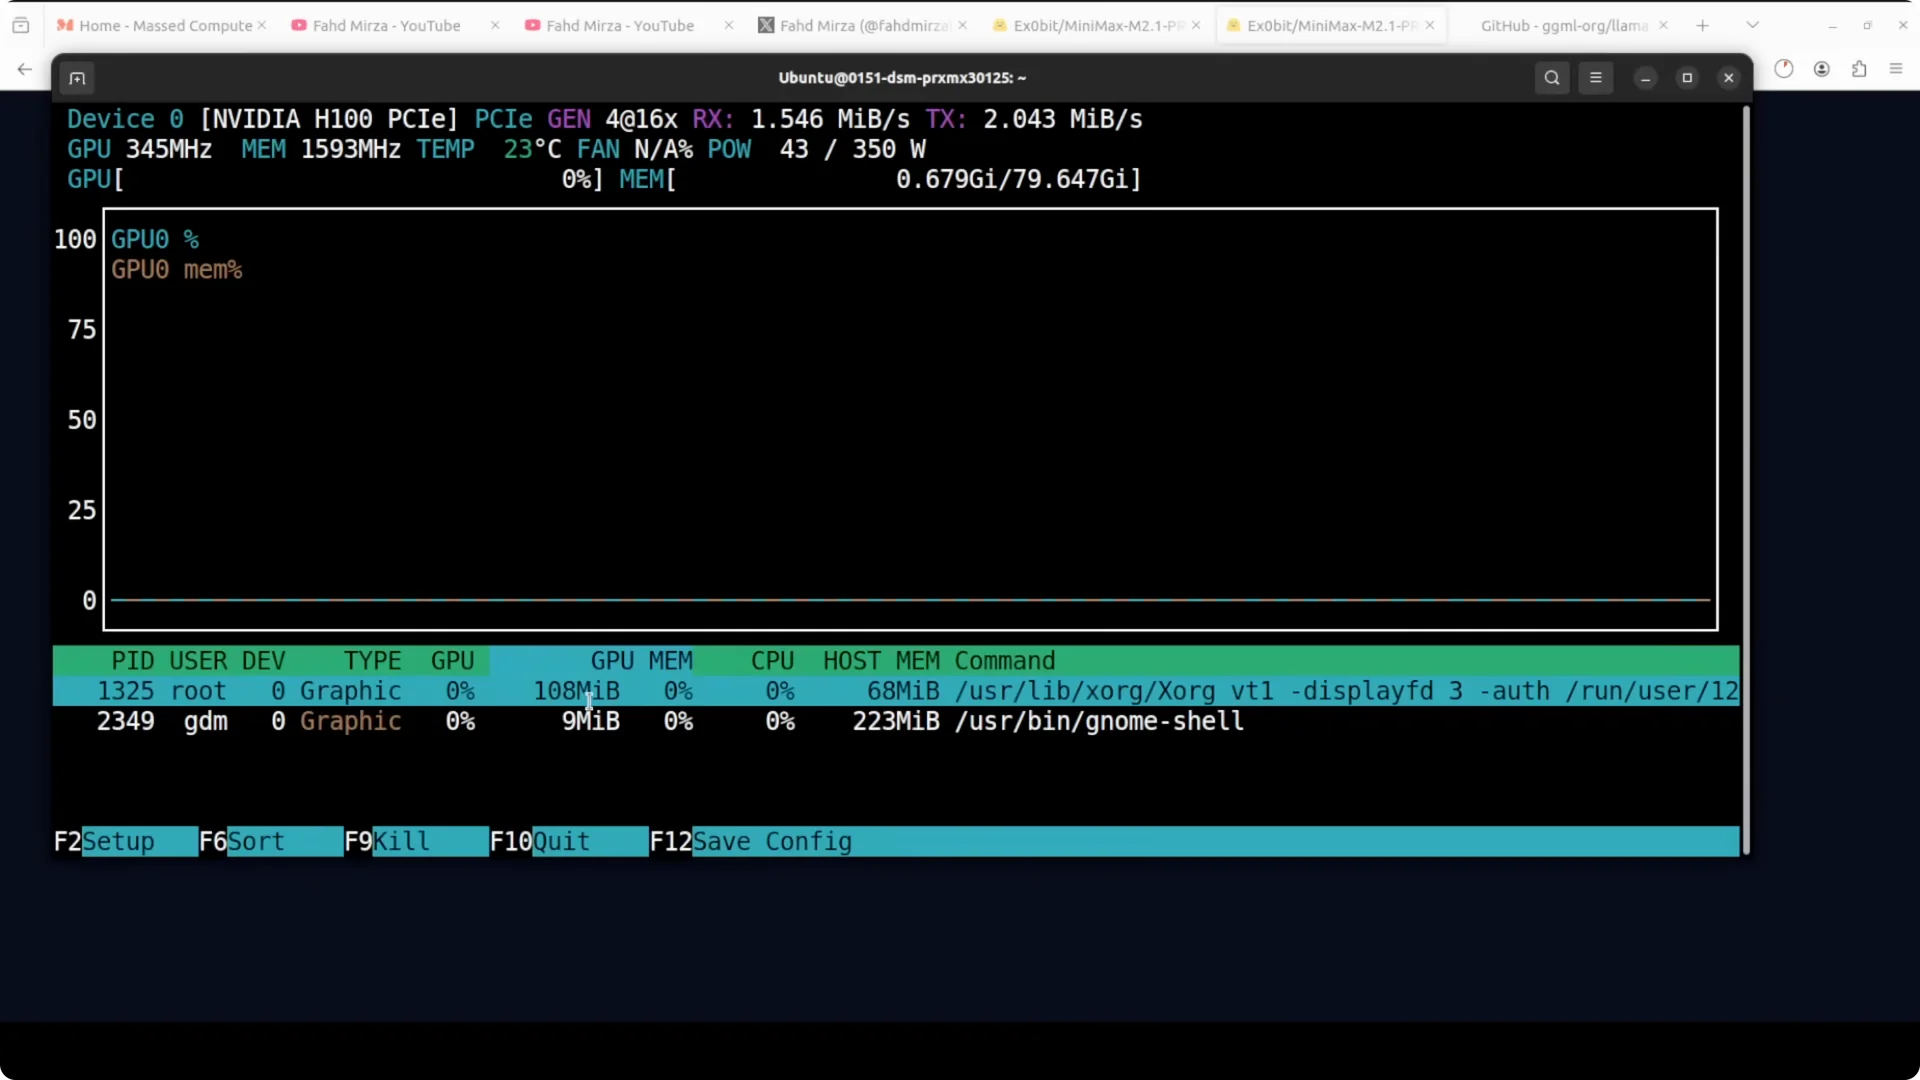The width and height of the screenshot is (1920, 1080).
Task: Click the GPU MEM column header
Action: tap(640, 661)
